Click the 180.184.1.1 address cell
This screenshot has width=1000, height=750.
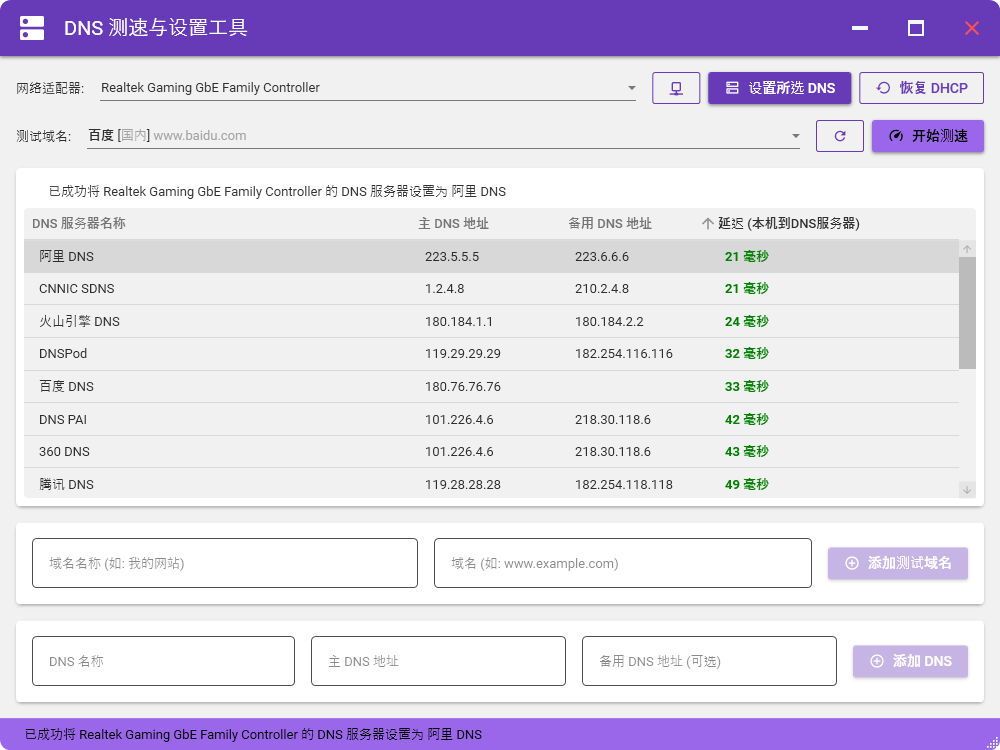pos(459,321)
